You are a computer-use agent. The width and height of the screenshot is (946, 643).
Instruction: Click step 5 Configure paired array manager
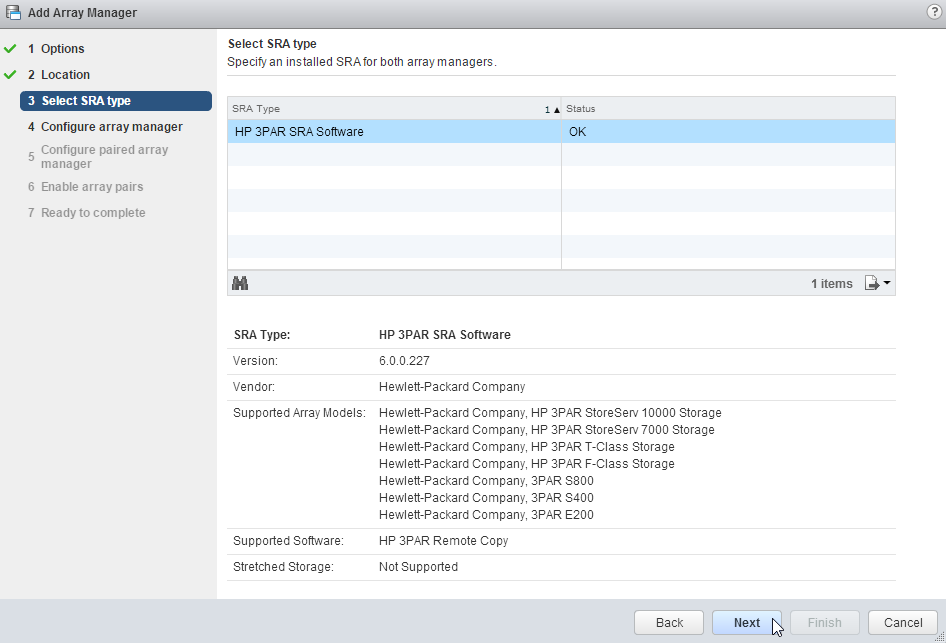(98, 157)
